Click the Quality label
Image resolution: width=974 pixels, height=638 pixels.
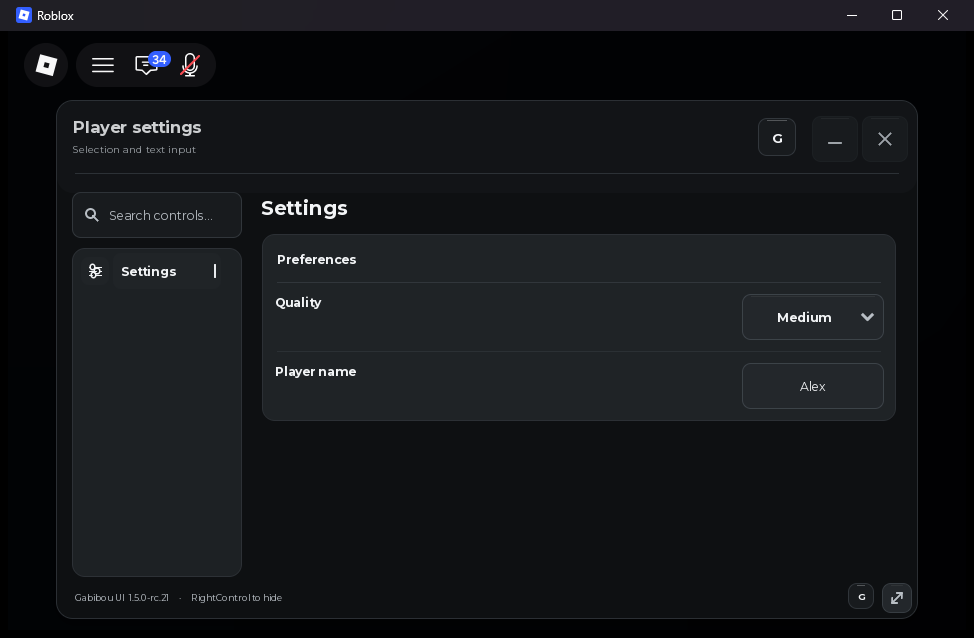pos(298,303)
